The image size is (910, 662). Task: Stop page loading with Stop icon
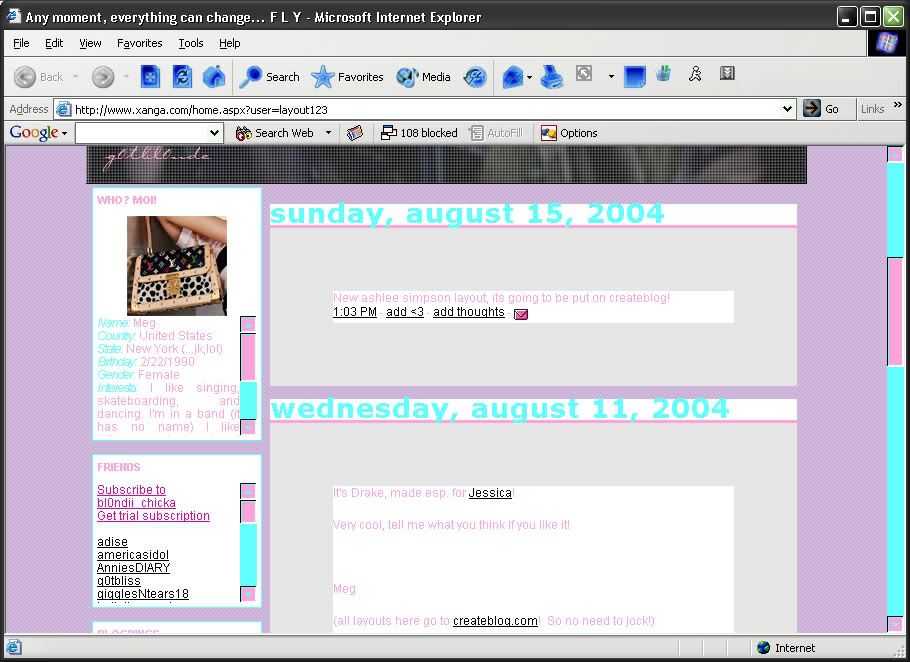tap(150, 77)
